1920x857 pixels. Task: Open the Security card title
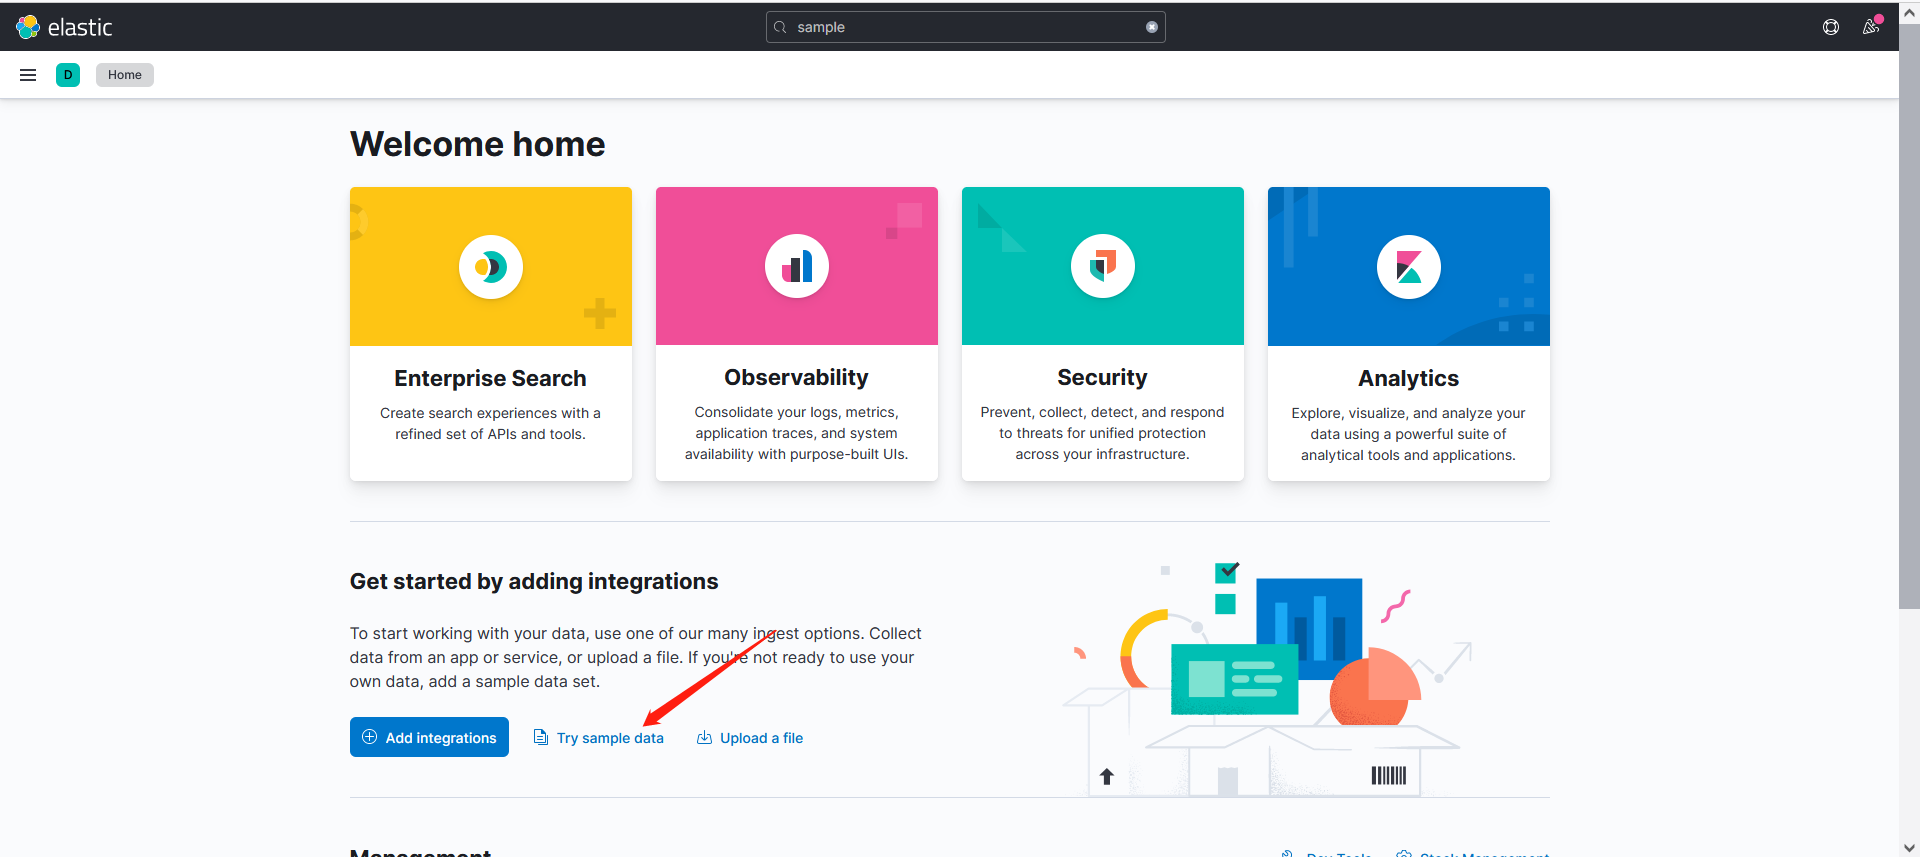pyautogui.click(x=1102, y=377)
